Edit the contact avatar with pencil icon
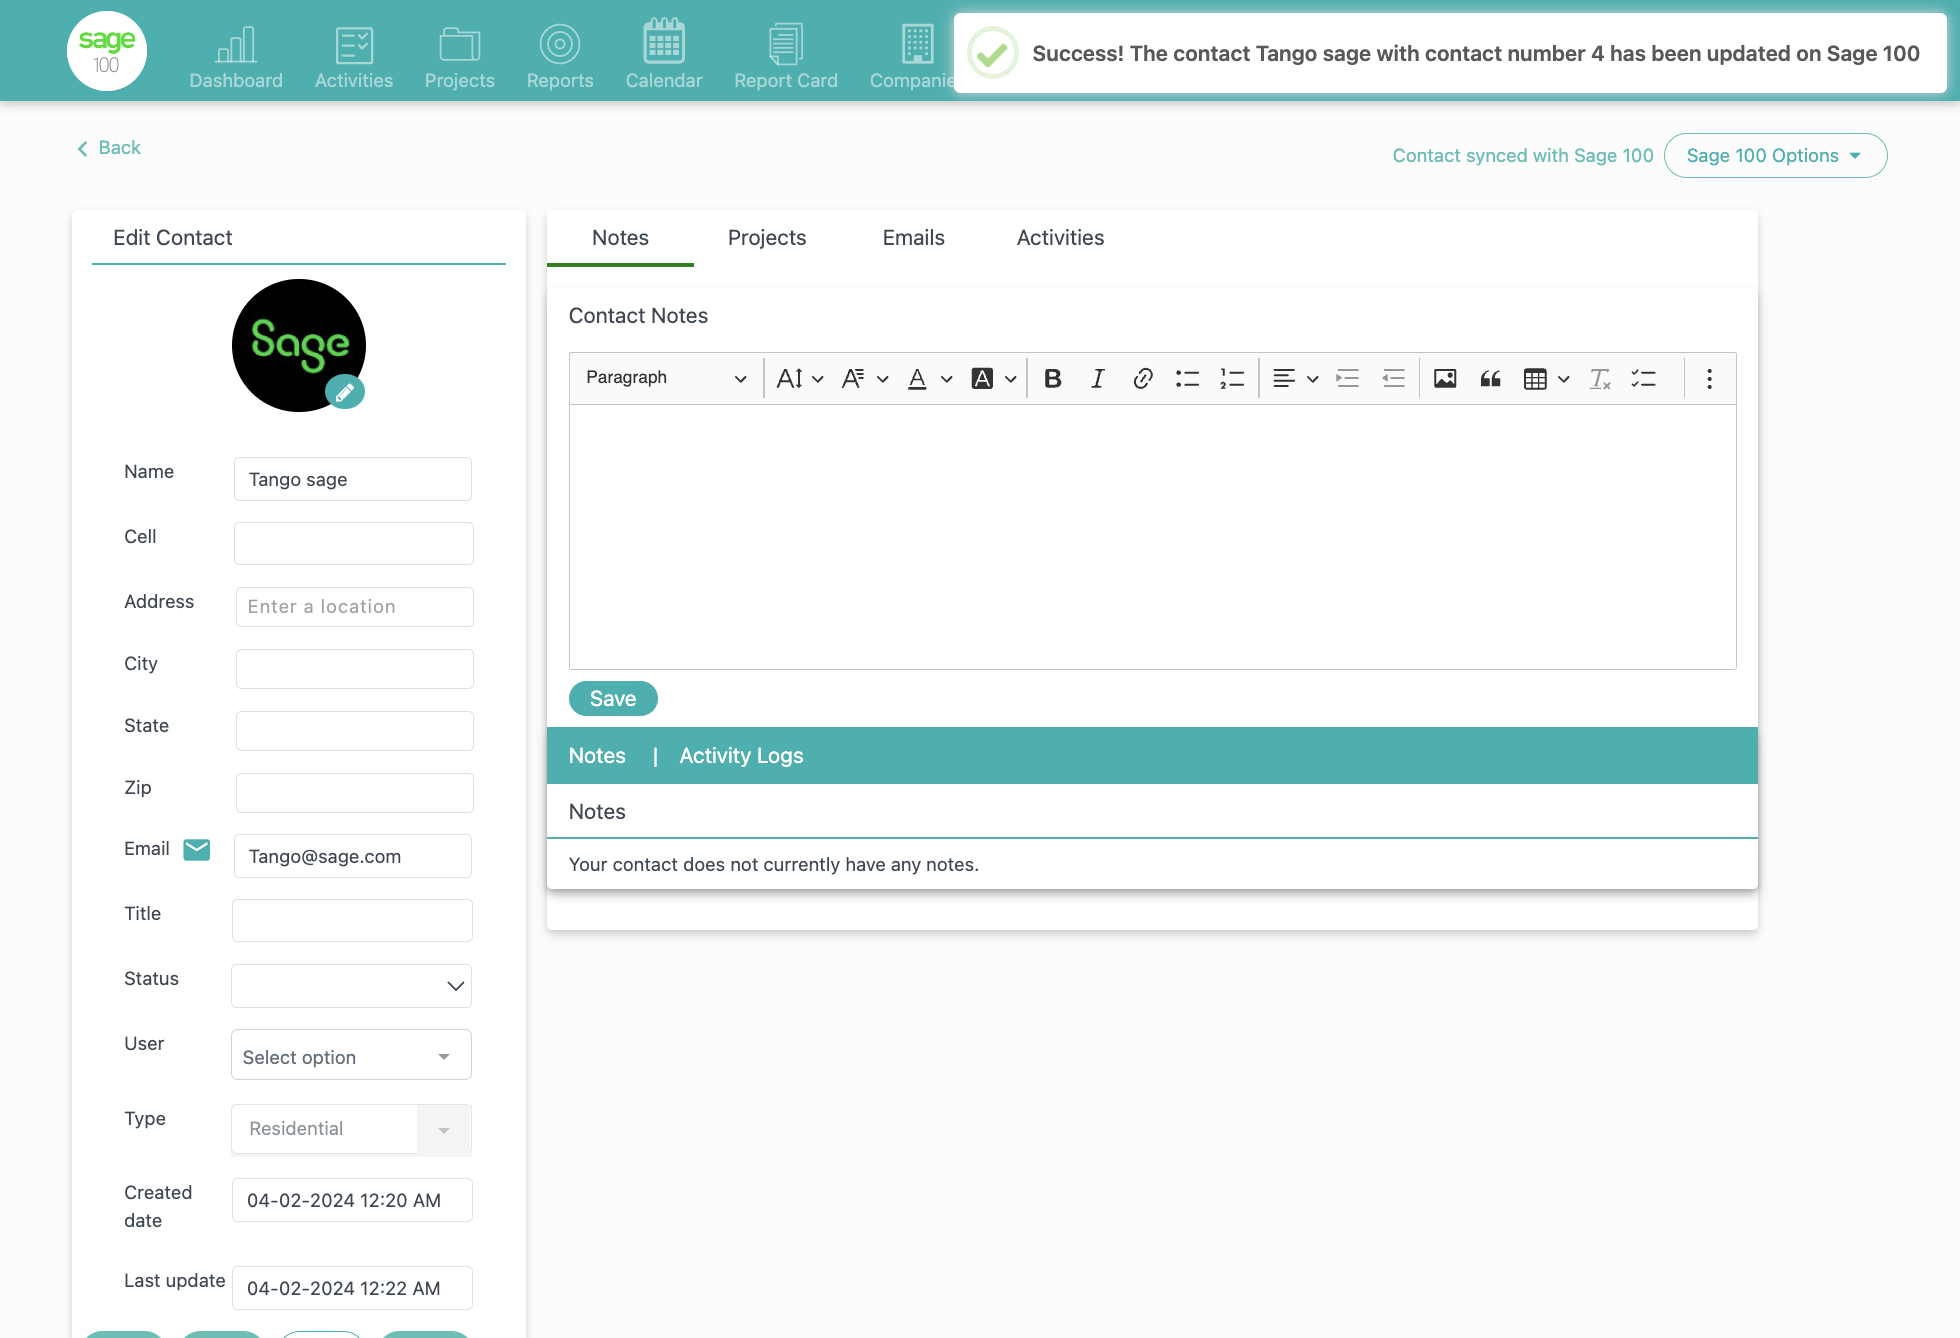The height and width of the screenshot is (1338, 1960). [345, 392]
